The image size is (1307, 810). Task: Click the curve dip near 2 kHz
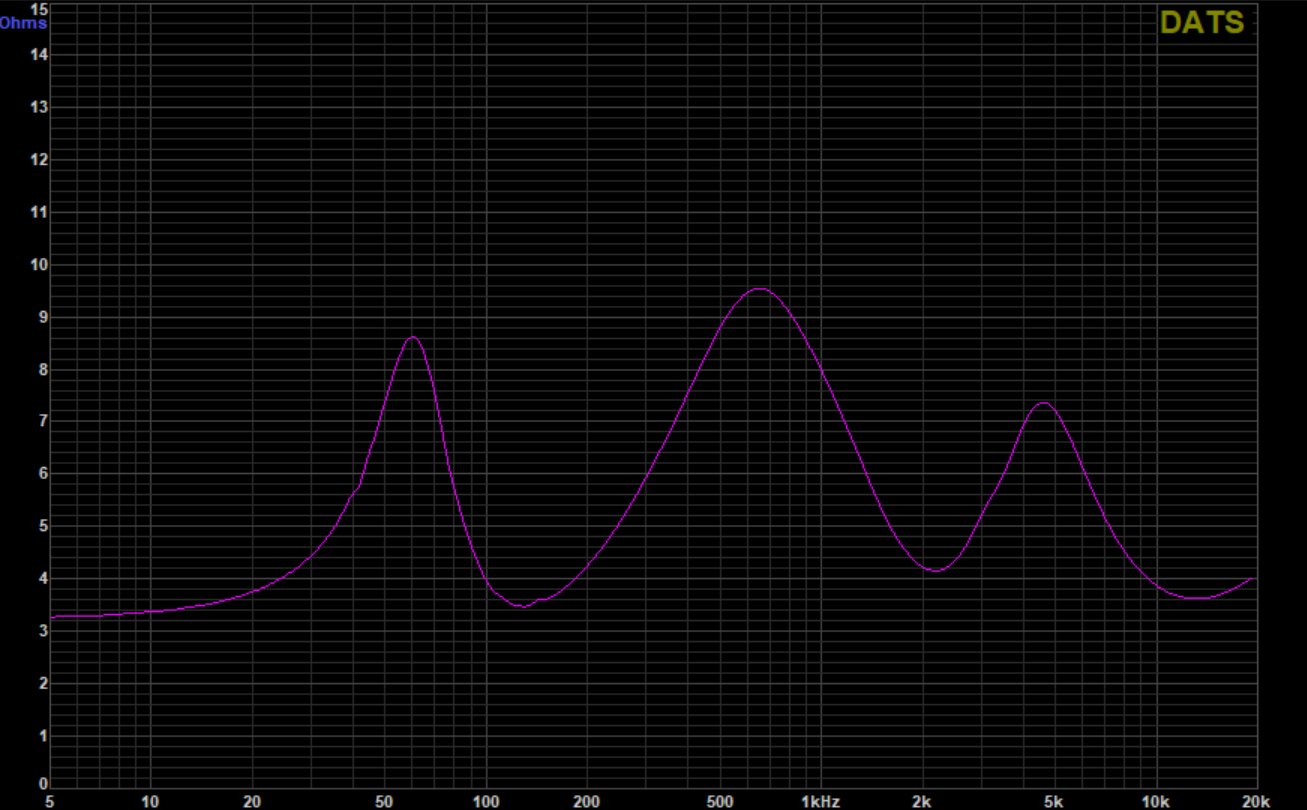pyautogui.click(x=935, y=570)
